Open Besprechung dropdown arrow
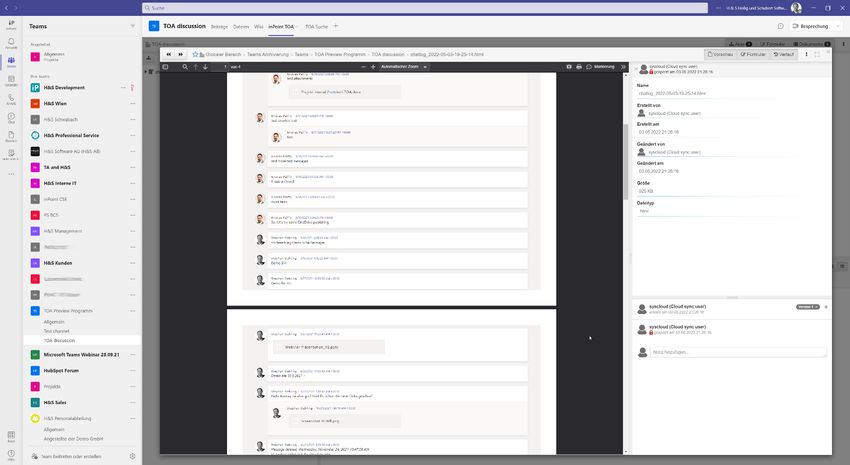 click(x=837, y=26)
